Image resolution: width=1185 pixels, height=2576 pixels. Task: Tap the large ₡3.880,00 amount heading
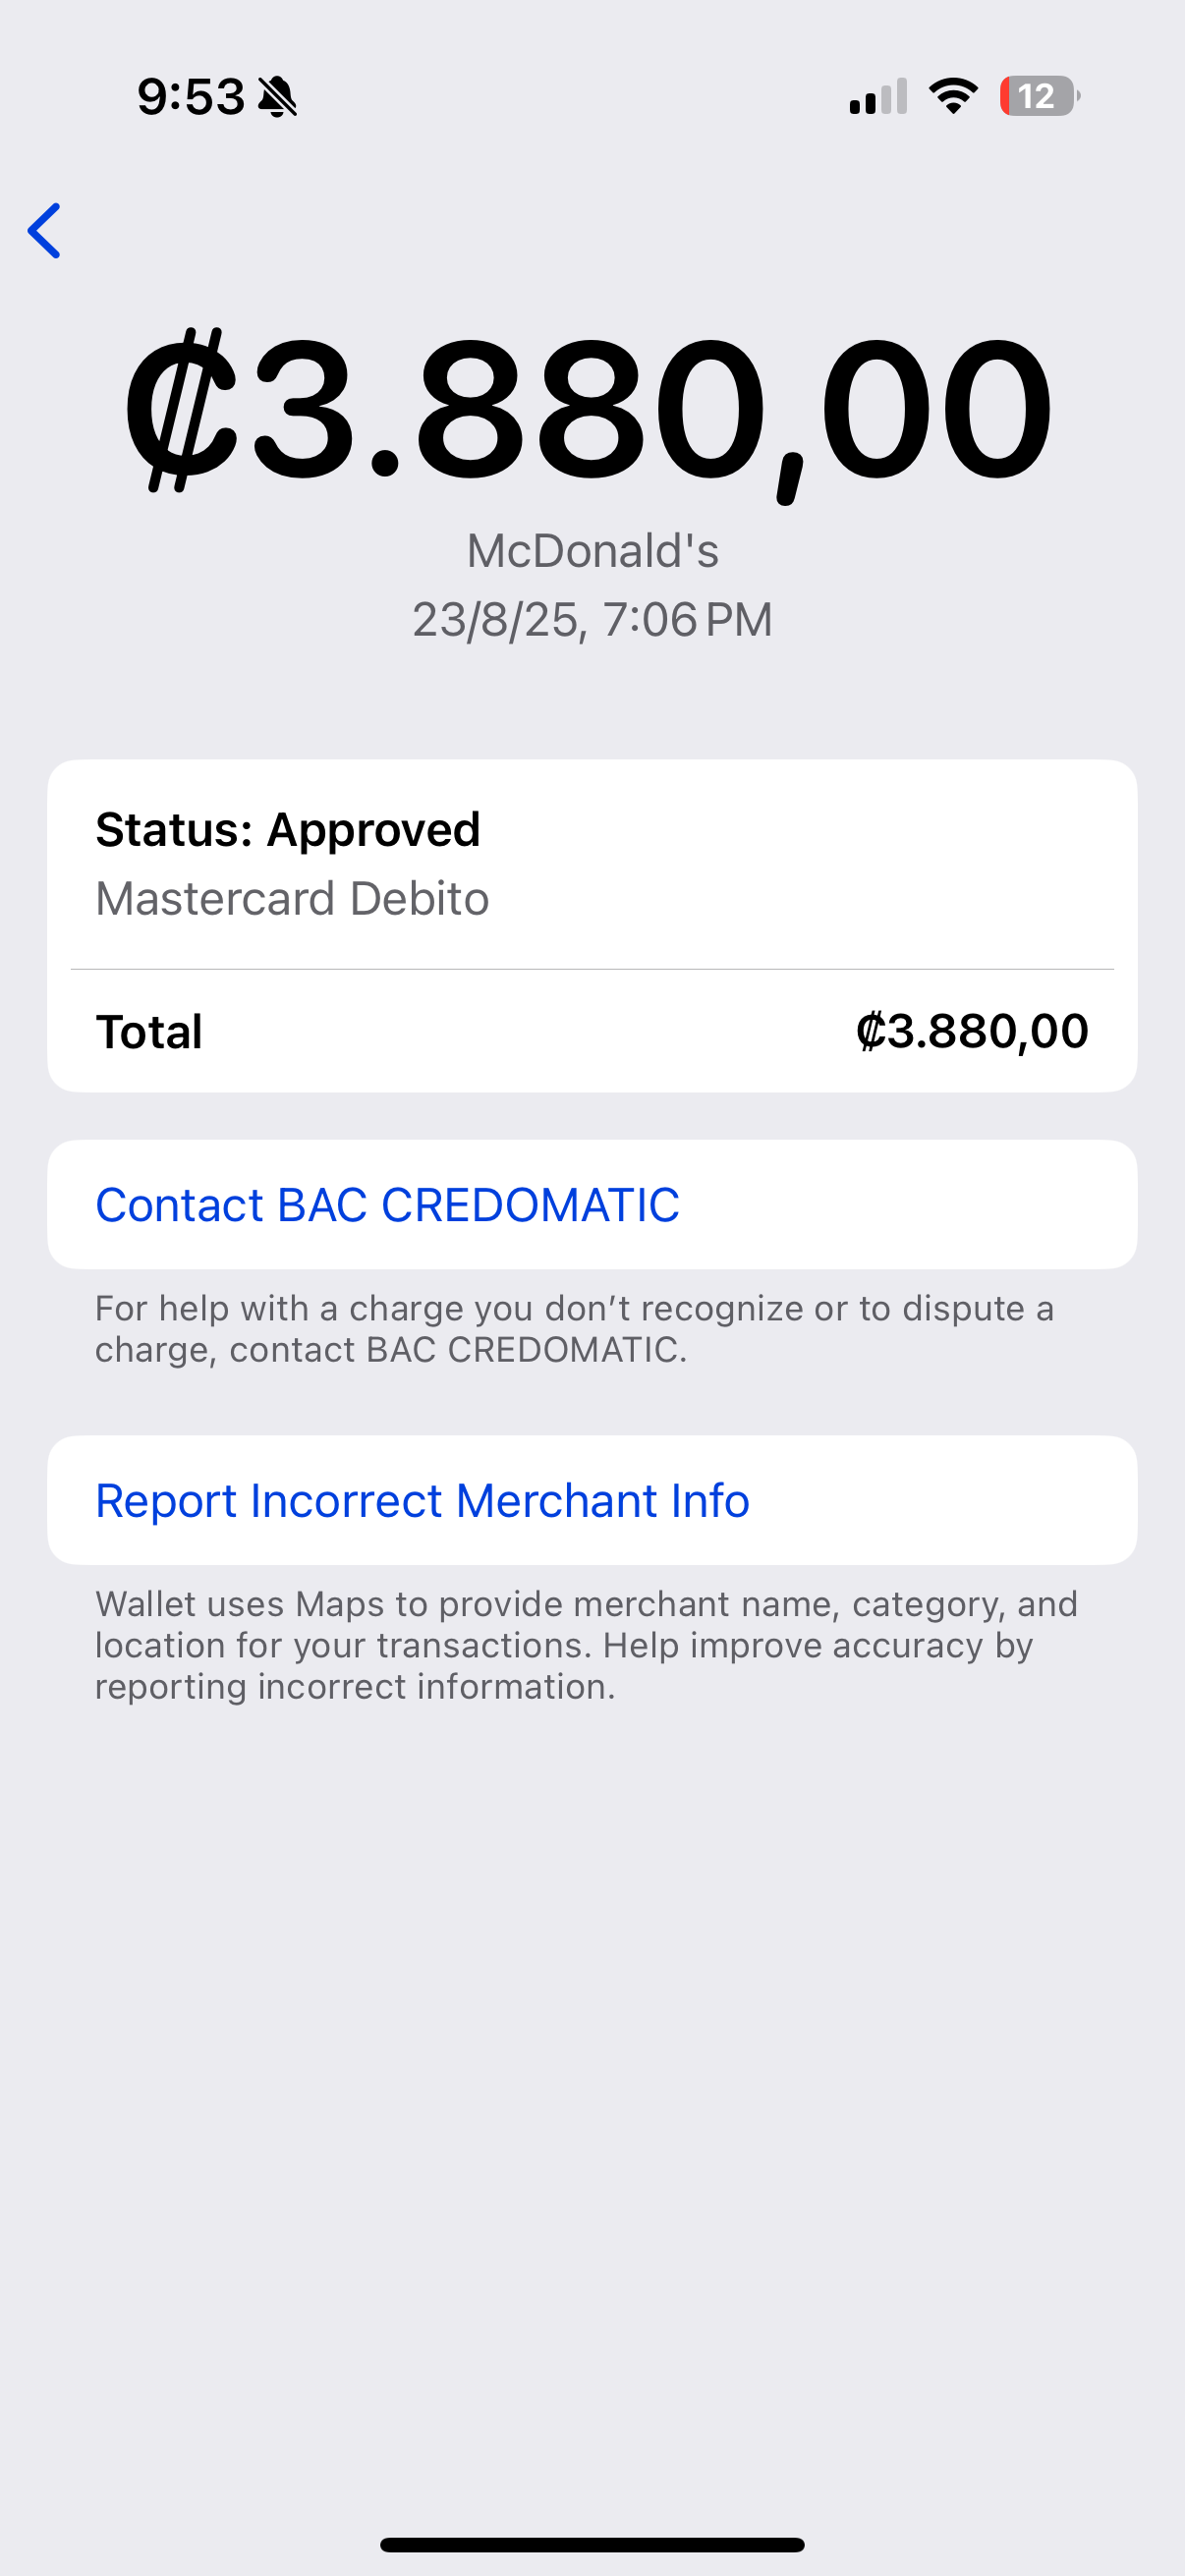[x=590, y=410]
